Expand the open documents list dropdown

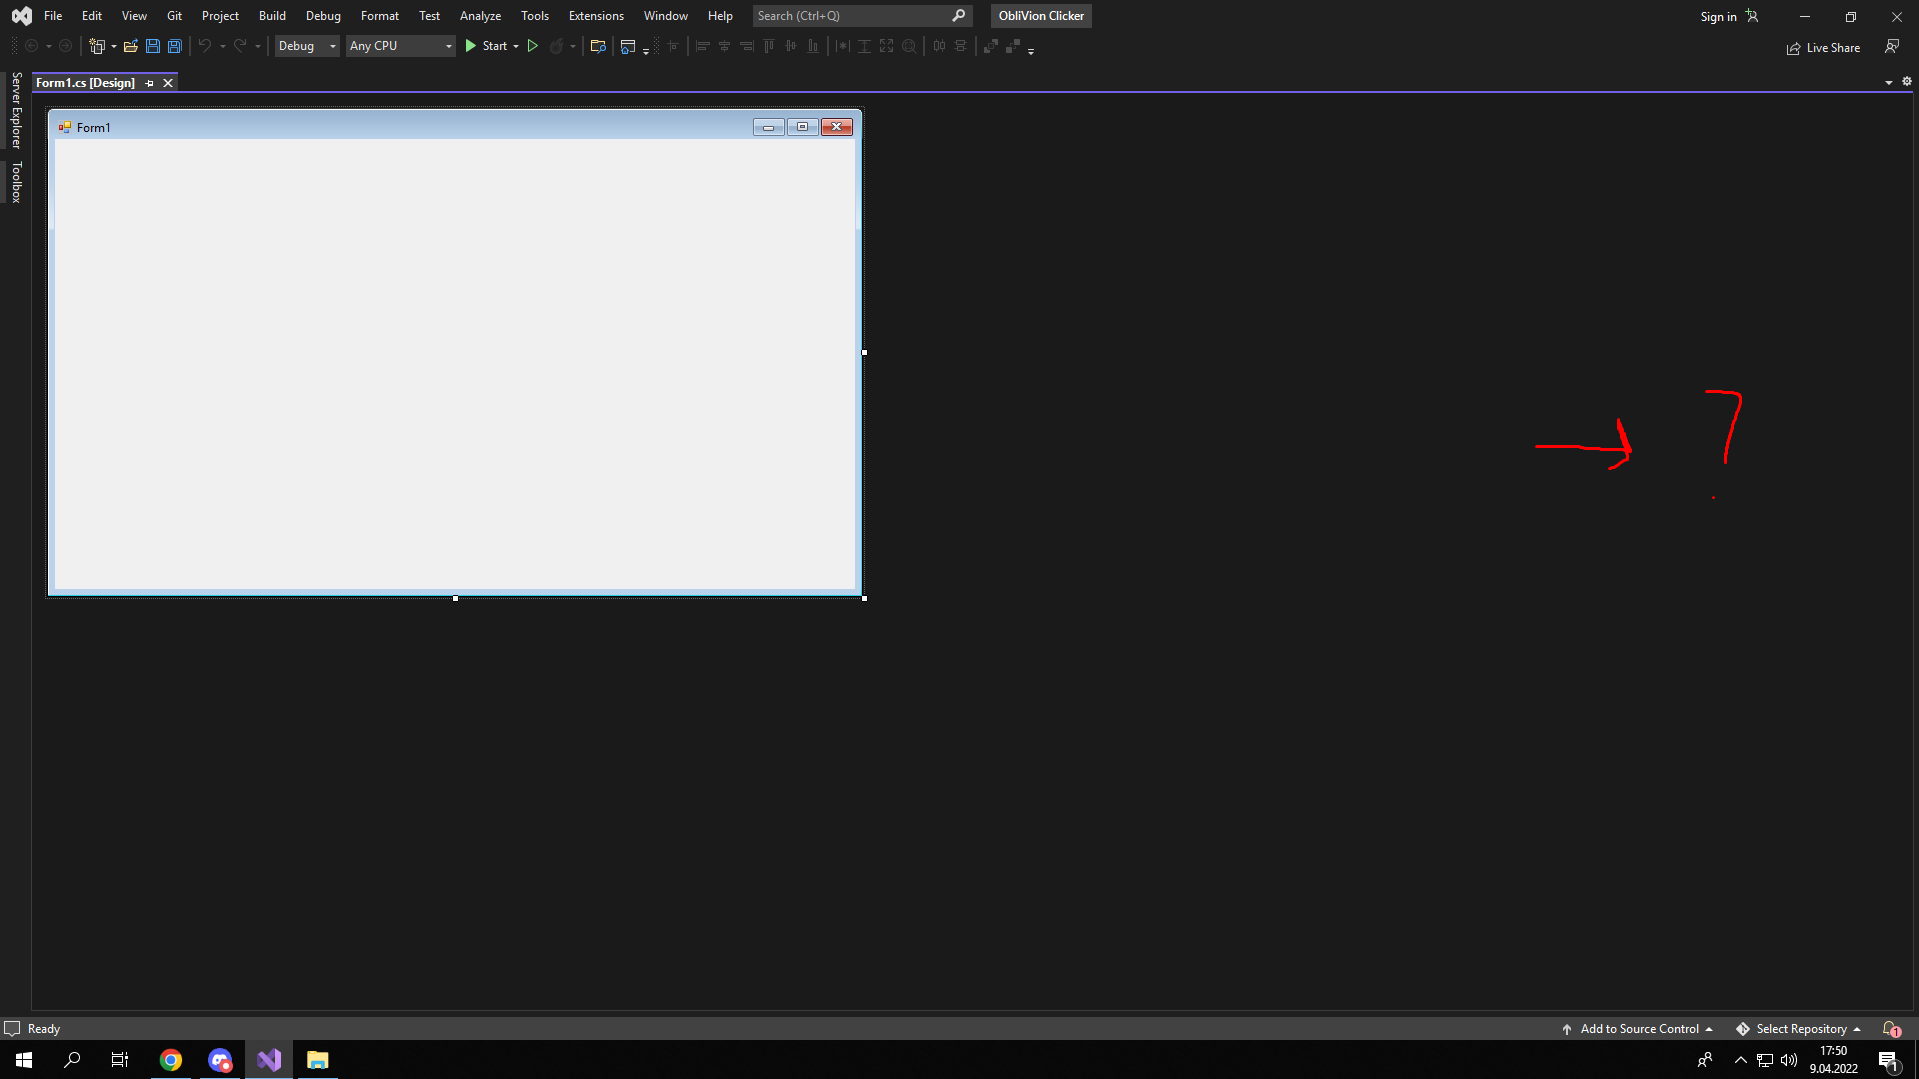tap(1888, 83)
